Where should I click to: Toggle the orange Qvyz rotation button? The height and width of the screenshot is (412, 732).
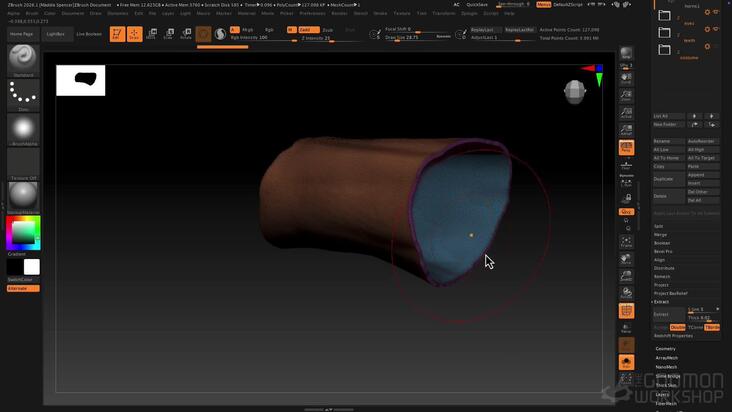pyautogui.click(x=626, y=212)
